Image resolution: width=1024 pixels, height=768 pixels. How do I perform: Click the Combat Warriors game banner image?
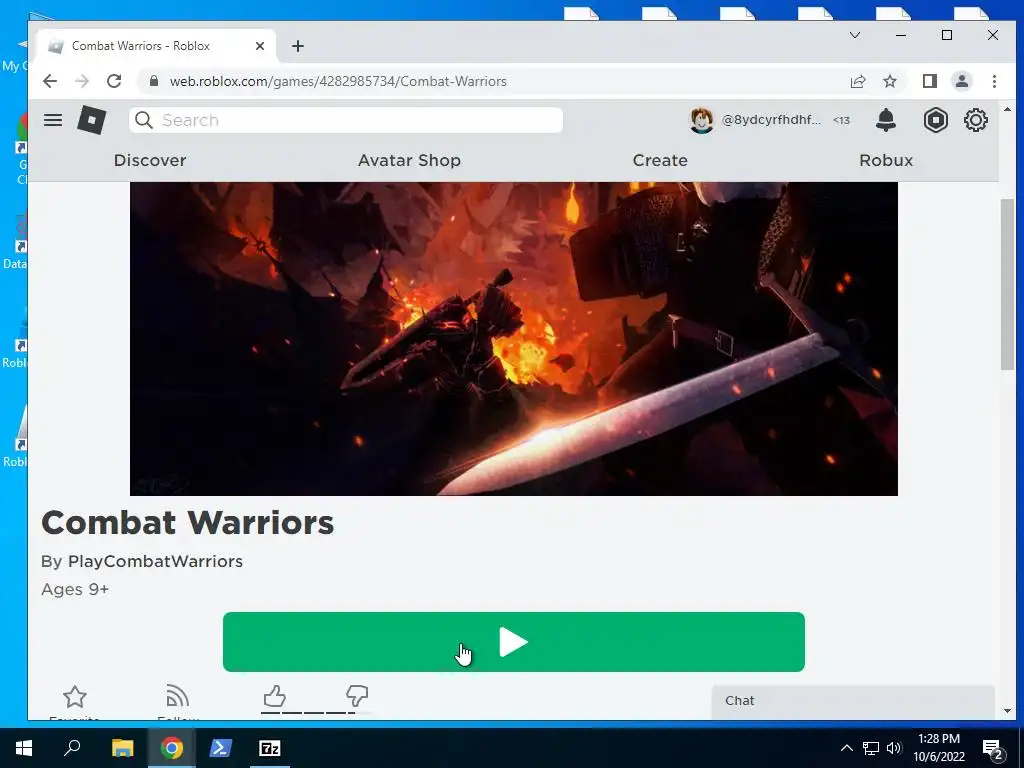point(513,338)
